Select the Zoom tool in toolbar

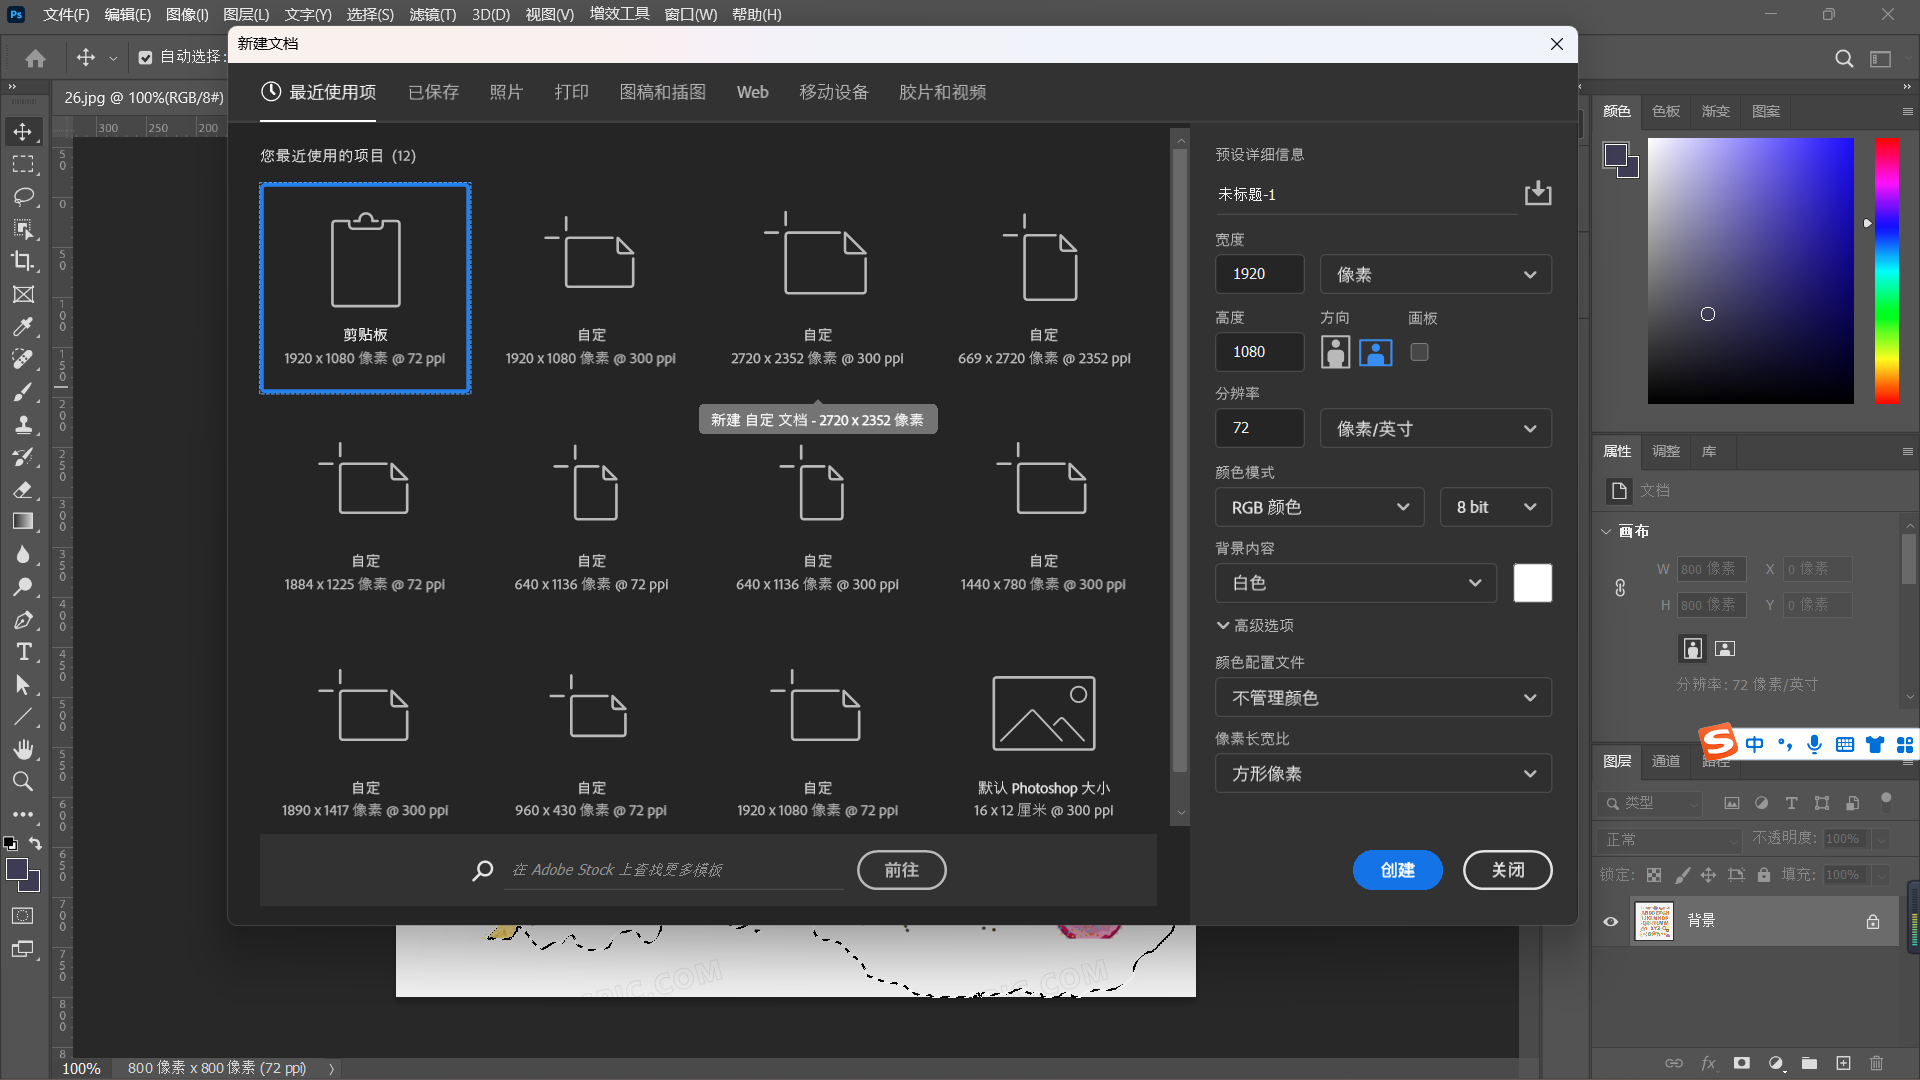click(23, 781)
